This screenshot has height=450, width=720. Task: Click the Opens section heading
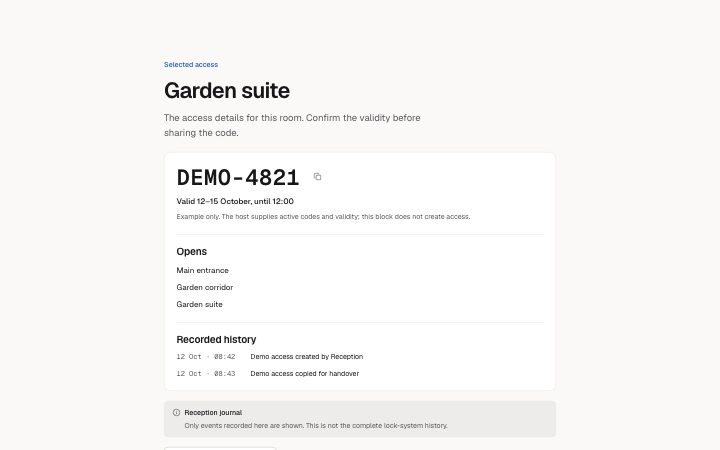click(x=191, y=252)
